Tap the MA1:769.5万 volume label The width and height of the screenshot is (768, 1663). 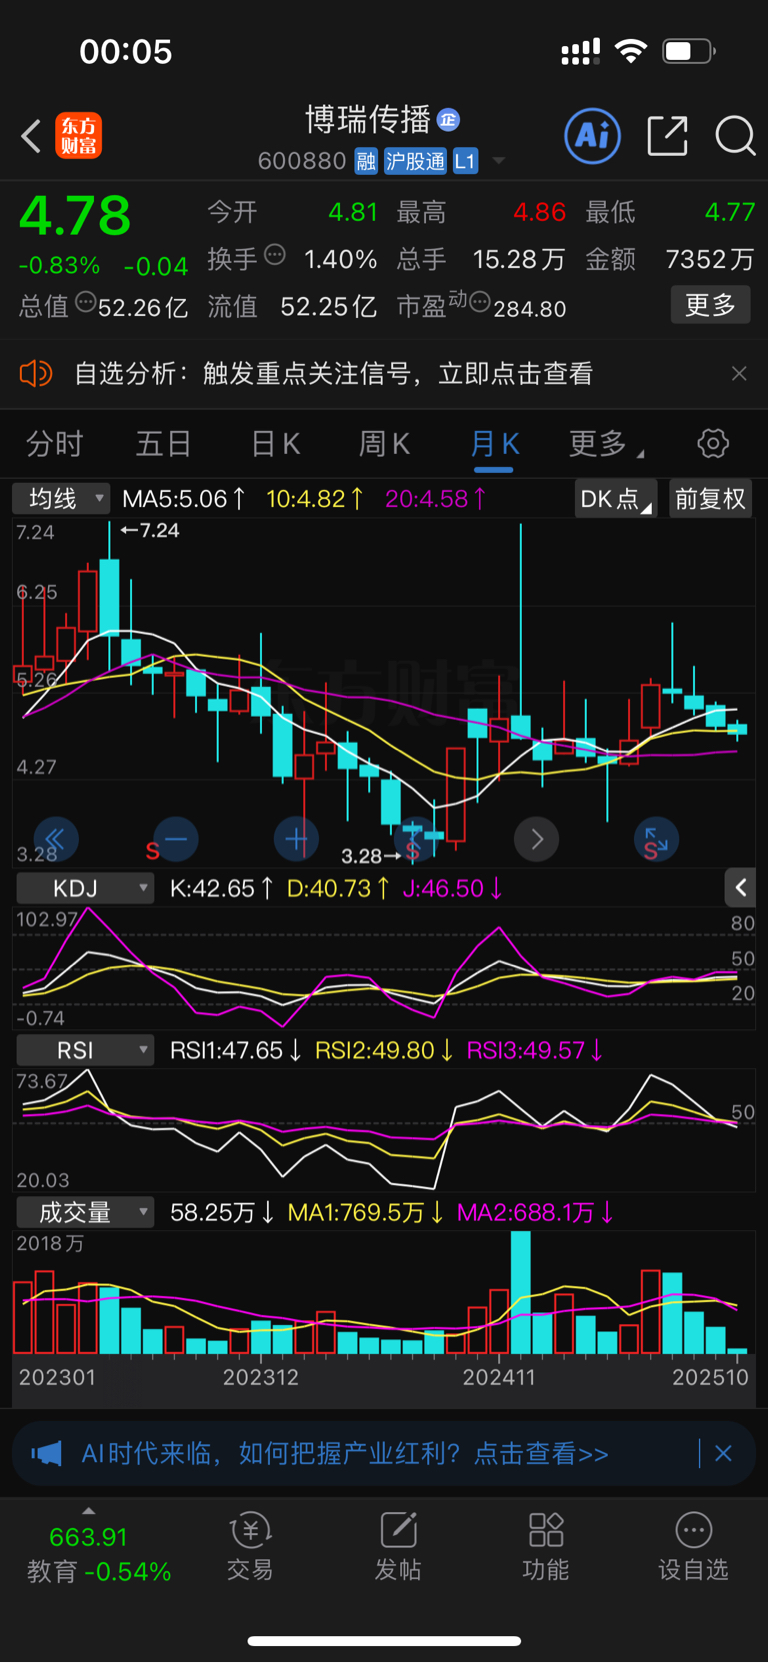(366, 1212)
